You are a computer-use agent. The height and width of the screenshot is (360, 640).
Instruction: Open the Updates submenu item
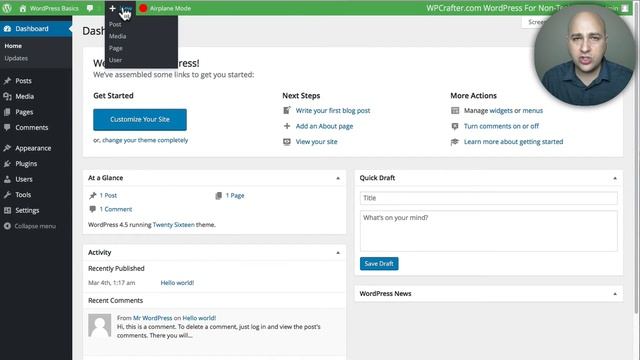(16, 58)
